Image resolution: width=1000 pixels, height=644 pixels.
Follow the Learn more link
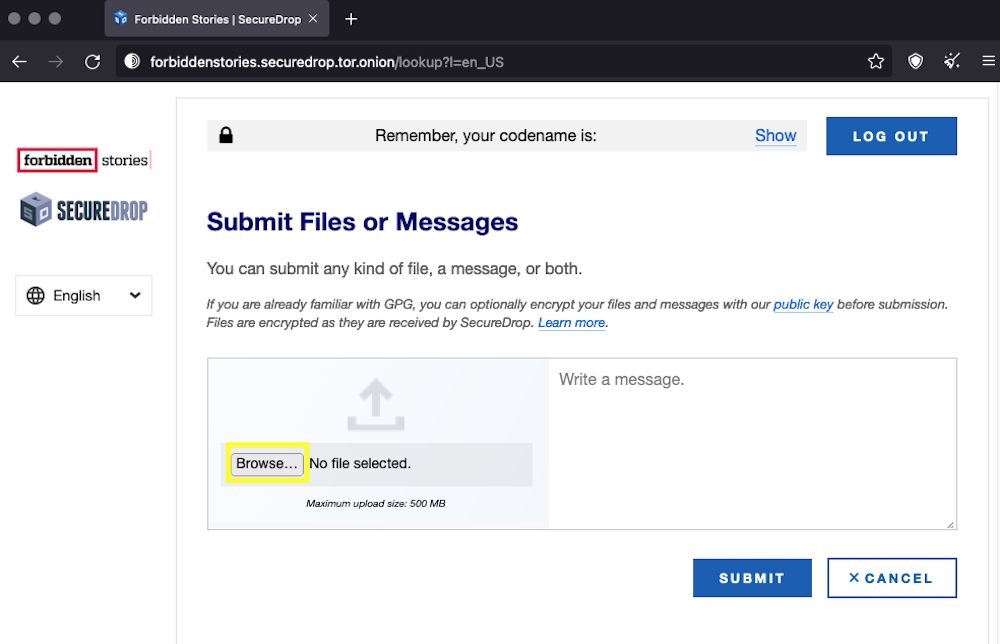[571, 323]
